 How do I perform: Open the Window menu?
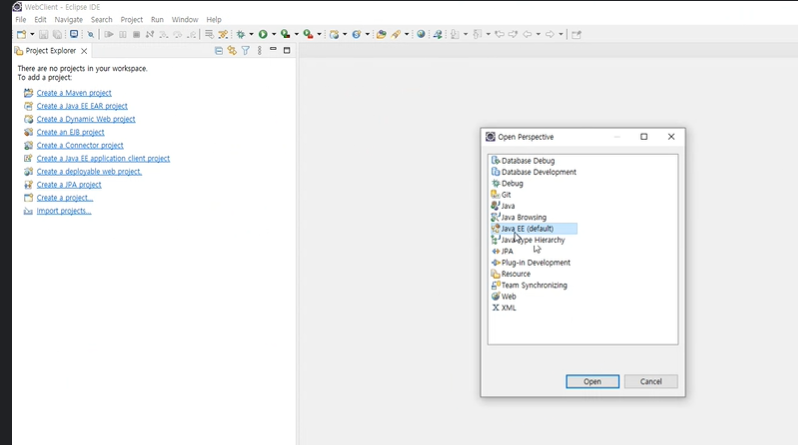[185, 19]
